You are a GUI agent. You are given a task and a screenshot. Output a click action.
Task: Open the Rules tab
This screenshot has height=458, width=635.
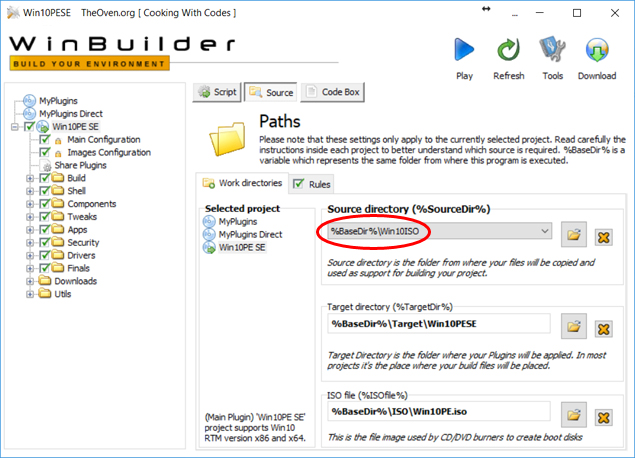(312, 184)
